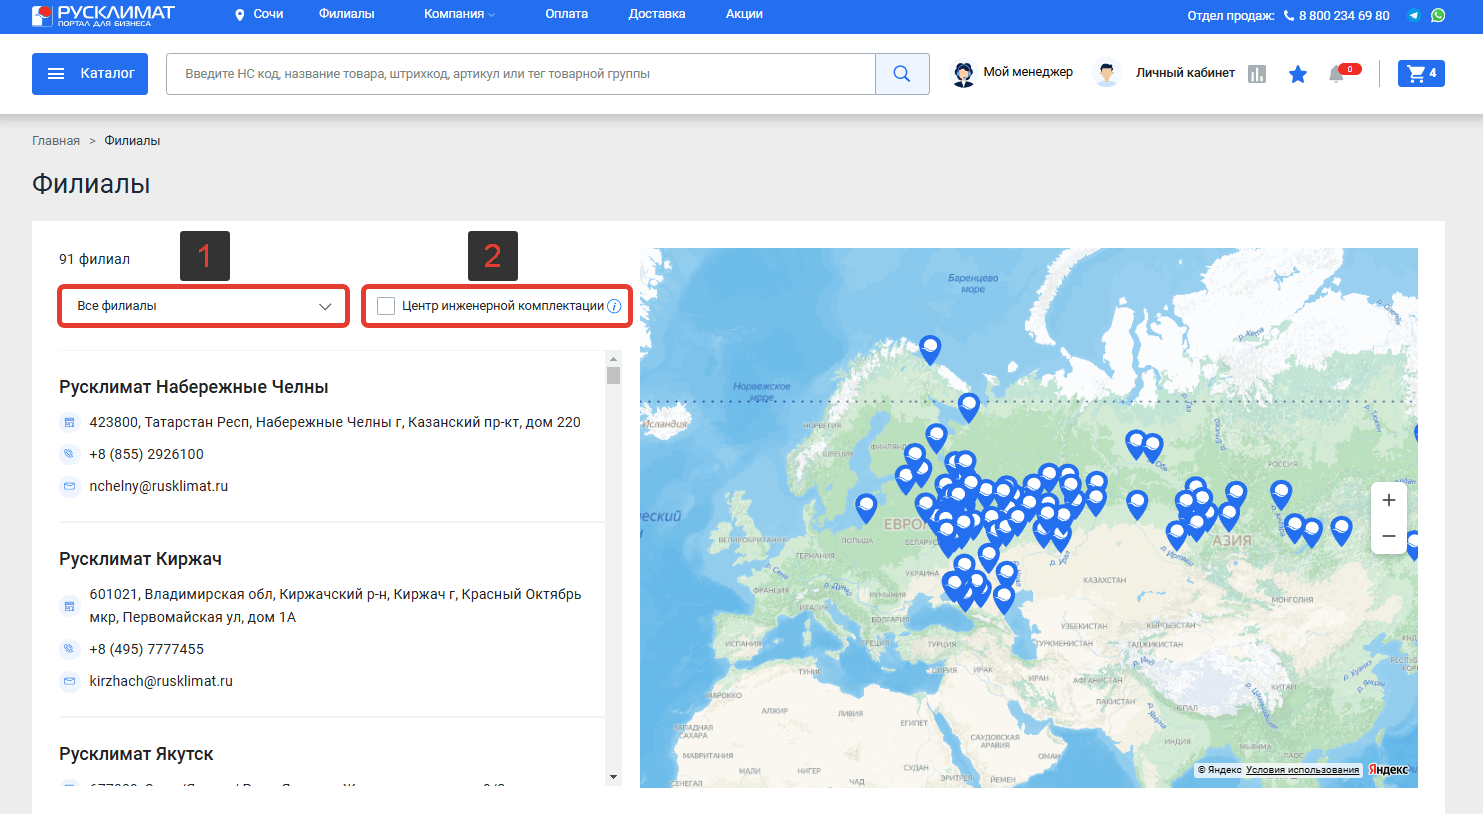
Task: Open the Все филиалы dropdown
Action: 204,306
